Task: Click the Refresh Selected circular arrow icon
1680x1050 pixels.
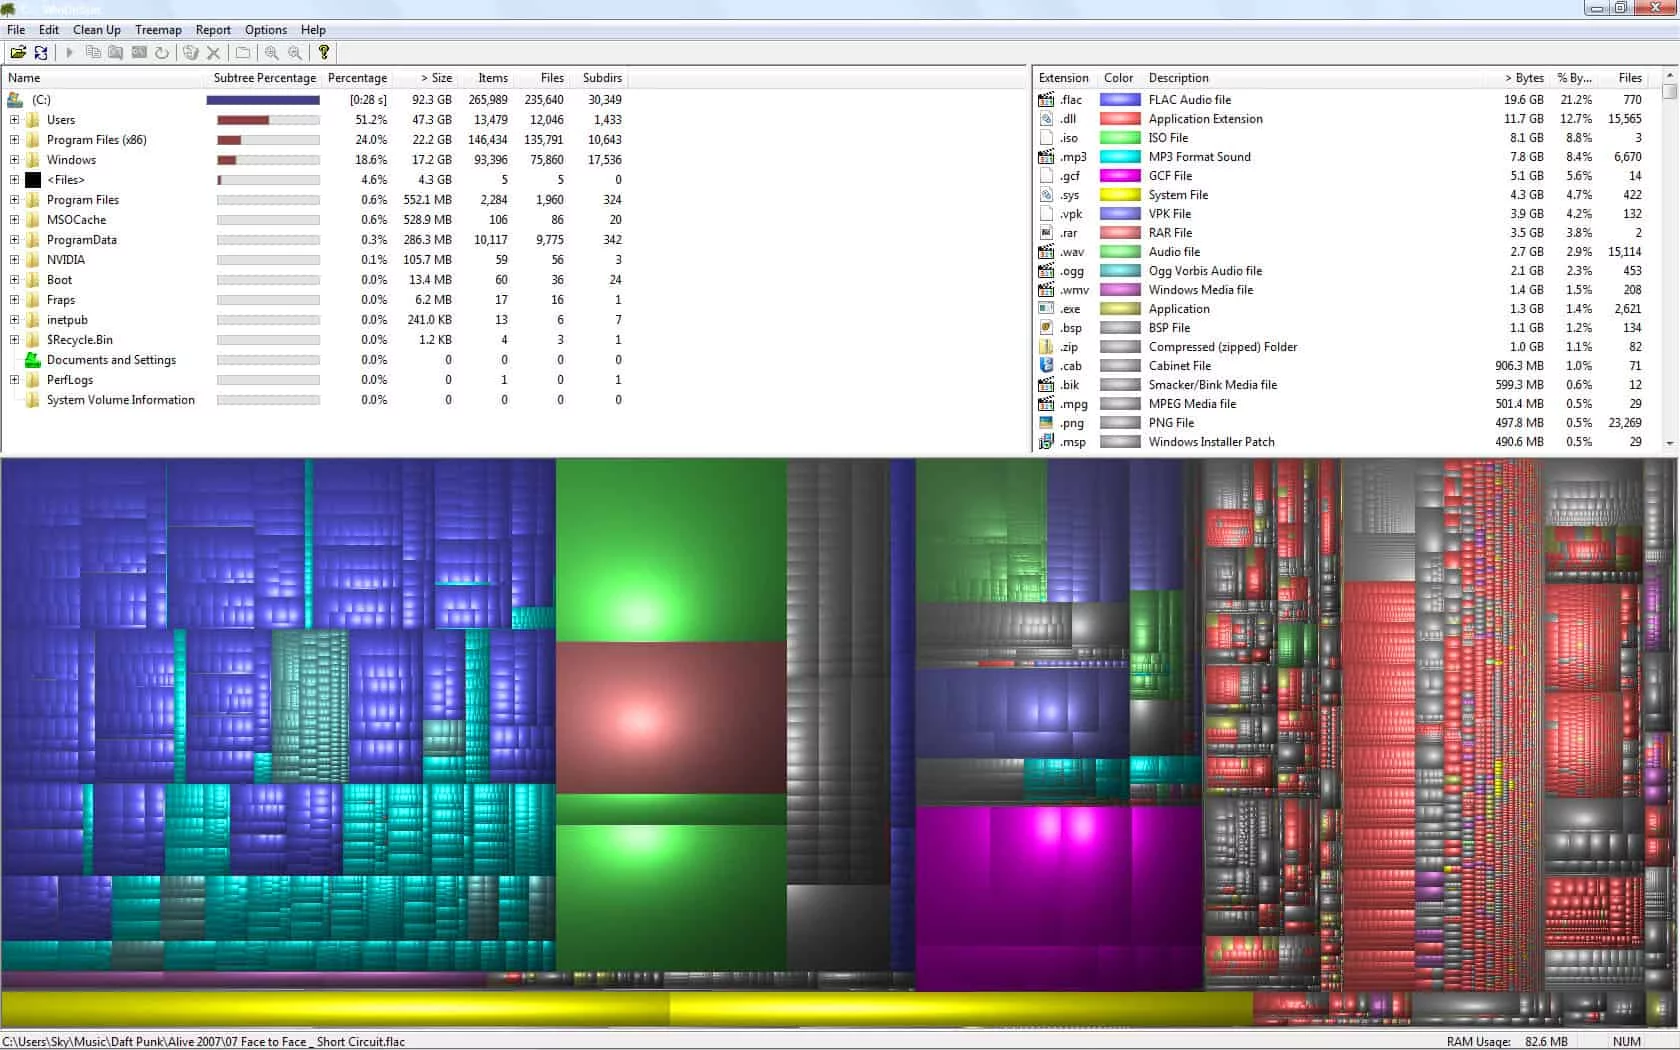Action: pyautogui.click(x=162, y=53)
